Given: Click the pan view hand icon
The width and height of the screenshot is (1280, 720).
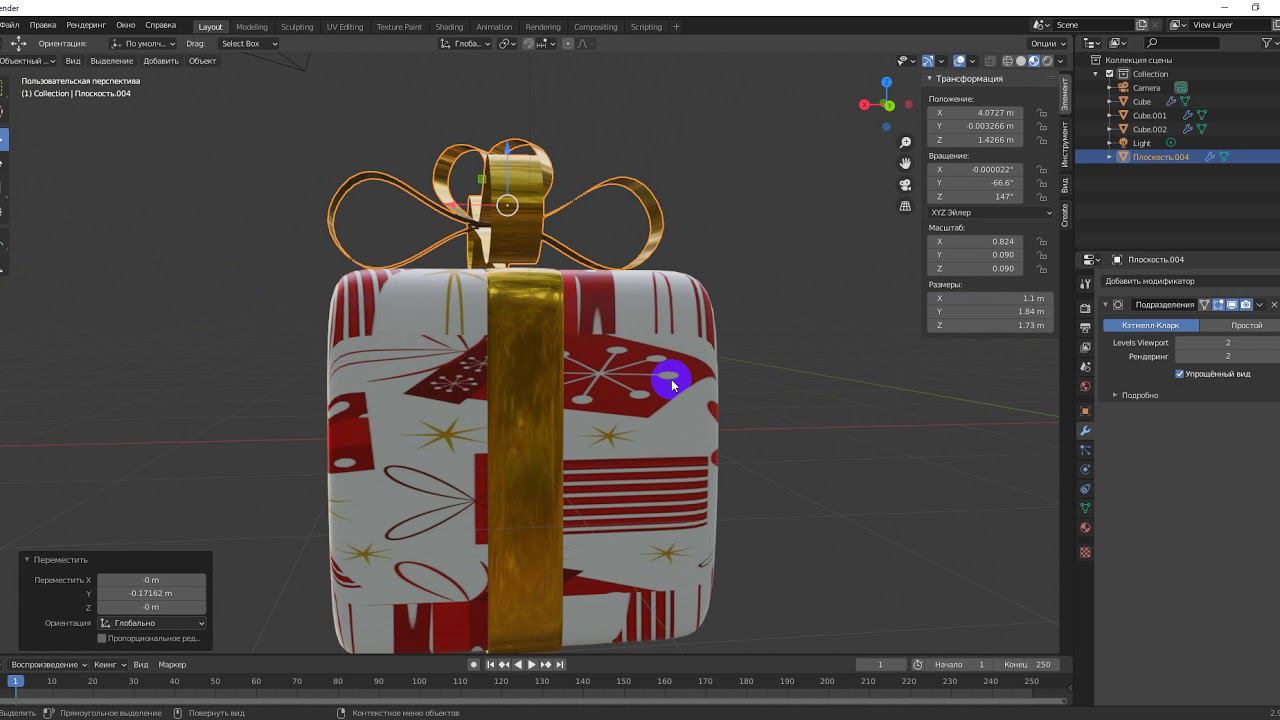Looking at the screenshot, I should (905, 164).
